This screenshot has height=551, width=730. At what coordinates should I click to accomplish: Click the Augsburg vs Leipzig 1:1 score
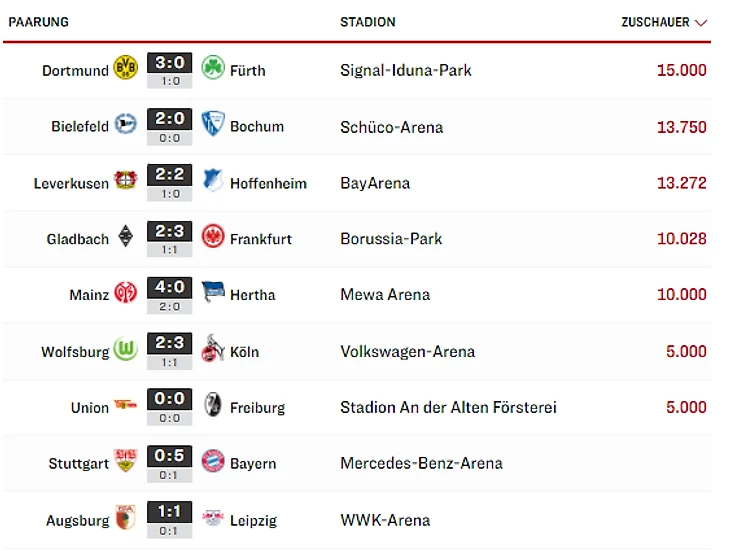point(169,514)
